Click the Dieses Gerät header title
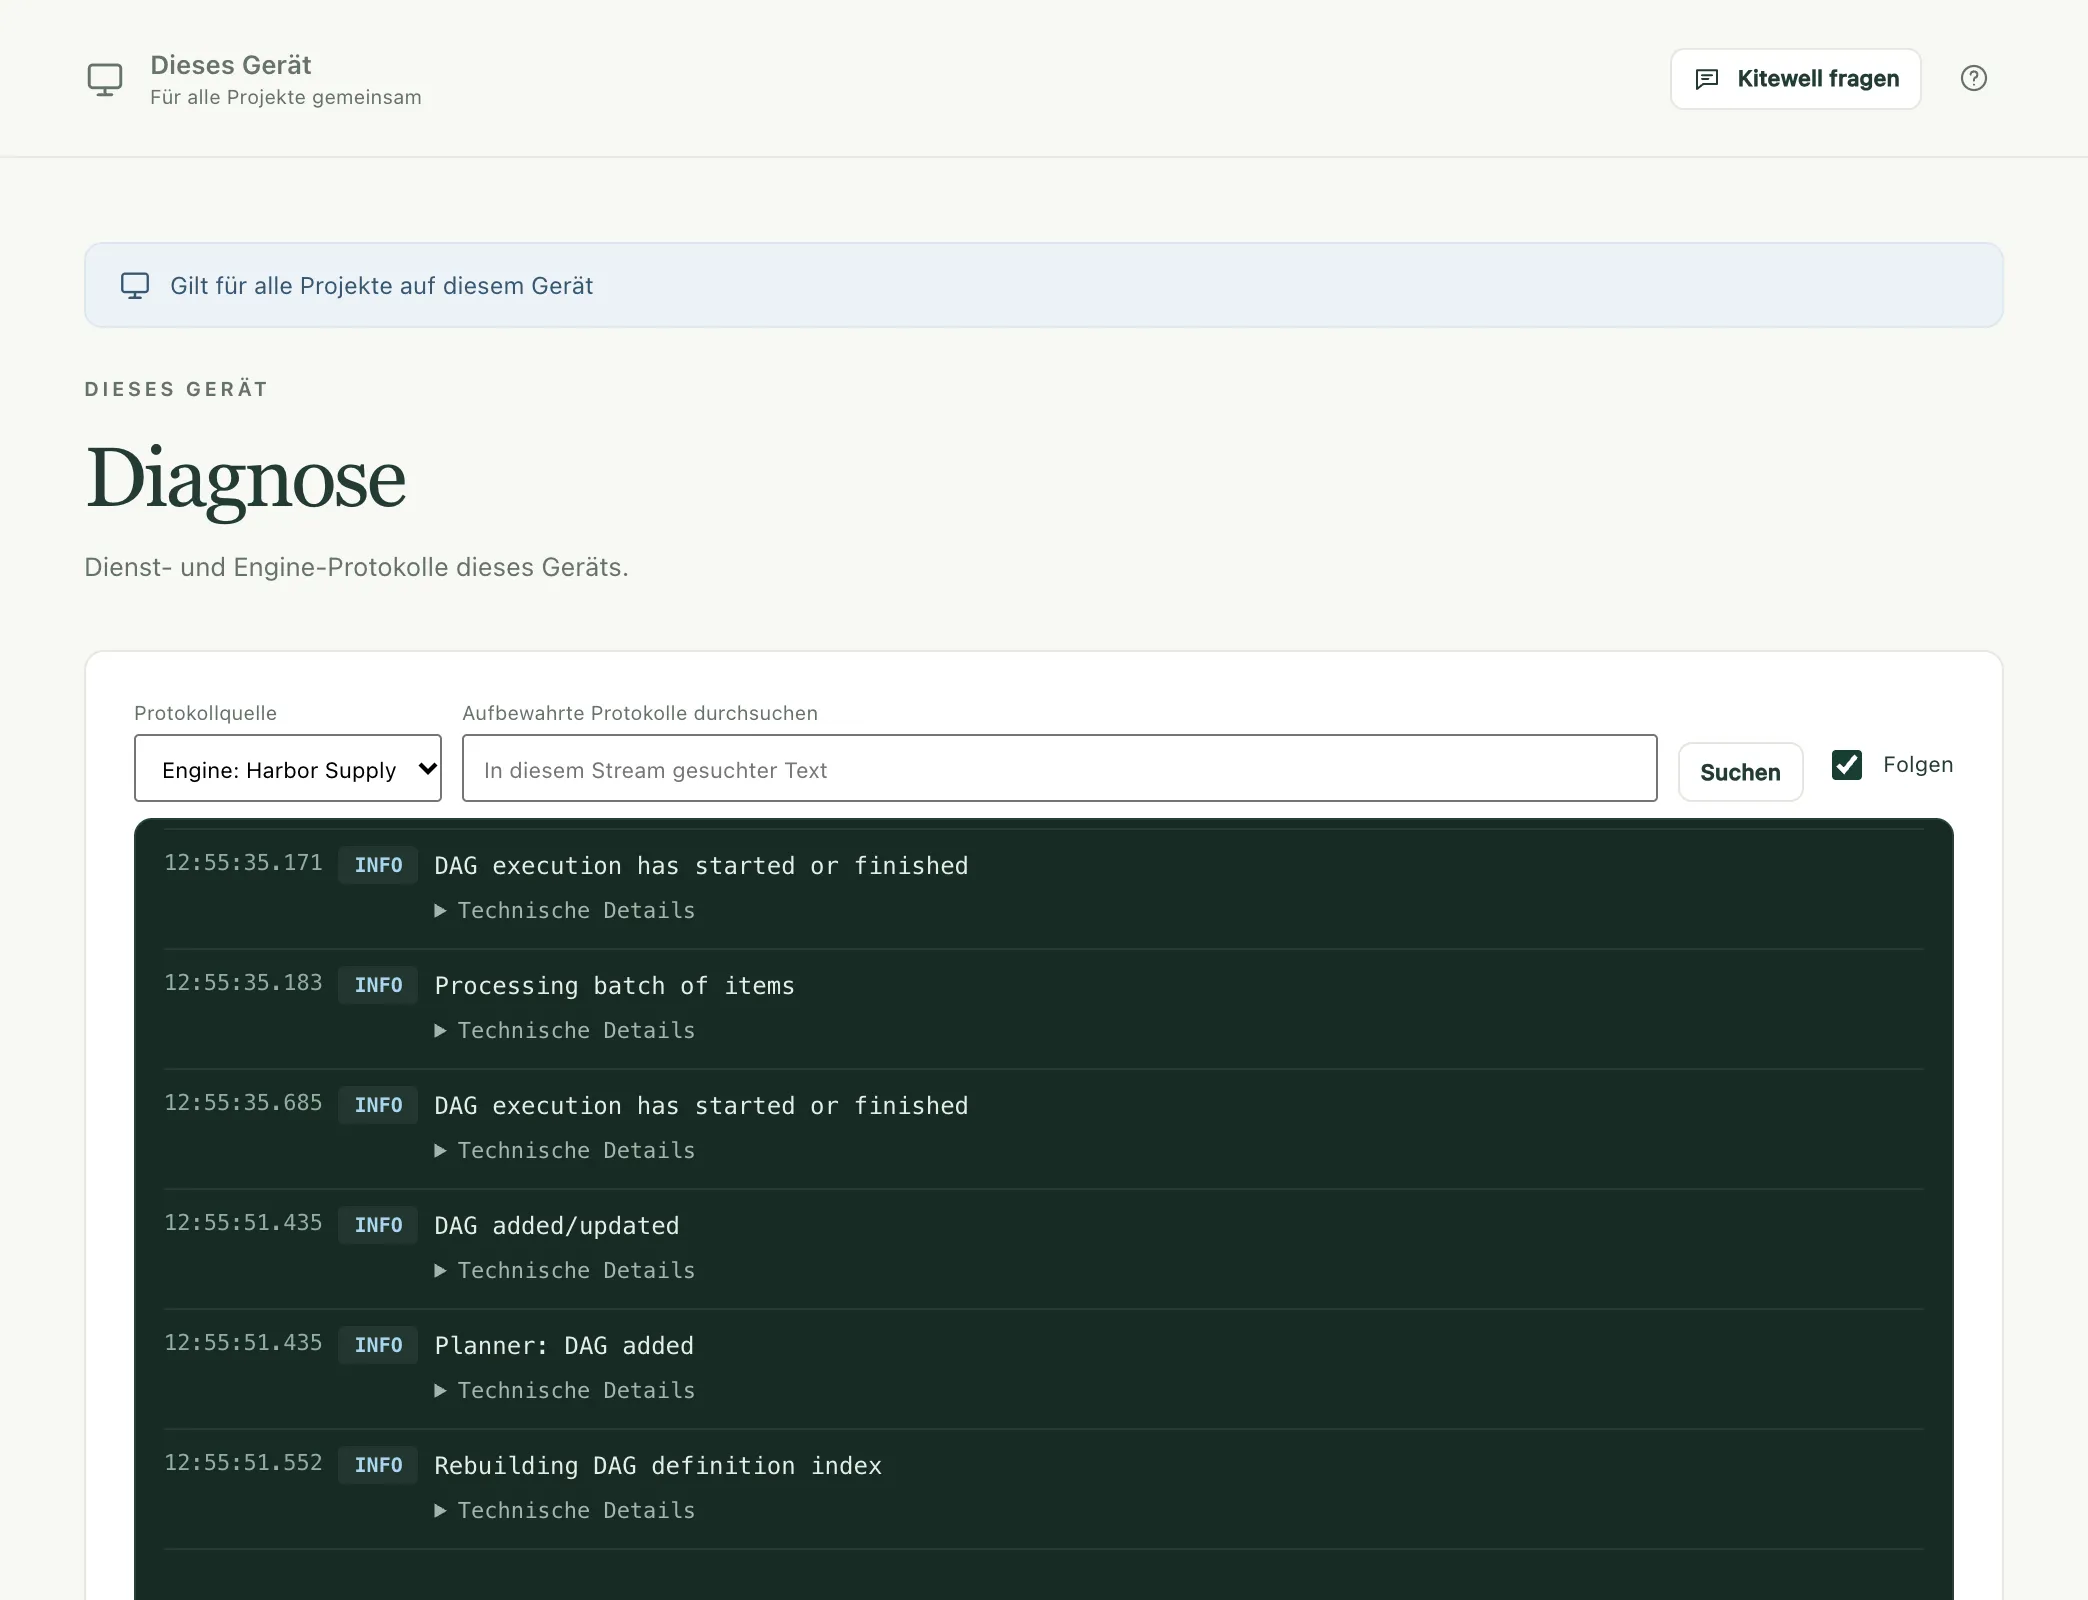Image resolution: width=2088 pixels, height=1600 pixels. [x=231, y=65]
